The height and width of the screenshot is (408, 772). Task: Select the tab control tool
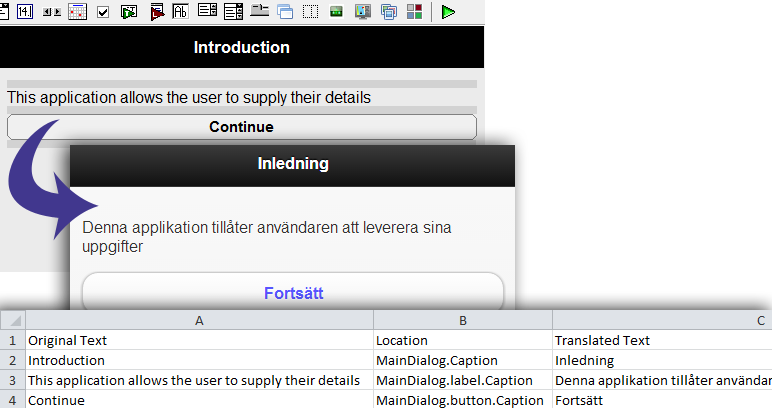[259, 10]
